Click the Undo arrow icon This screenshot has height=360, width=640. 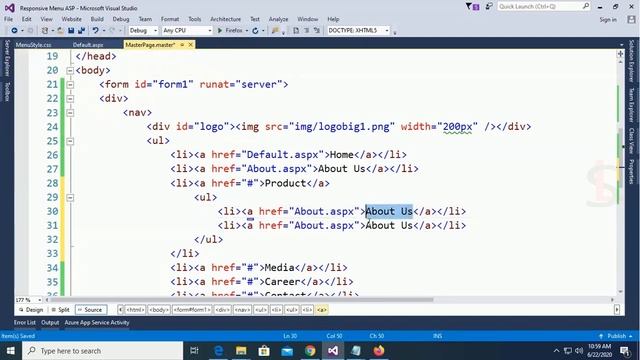[x=96, y=31]
